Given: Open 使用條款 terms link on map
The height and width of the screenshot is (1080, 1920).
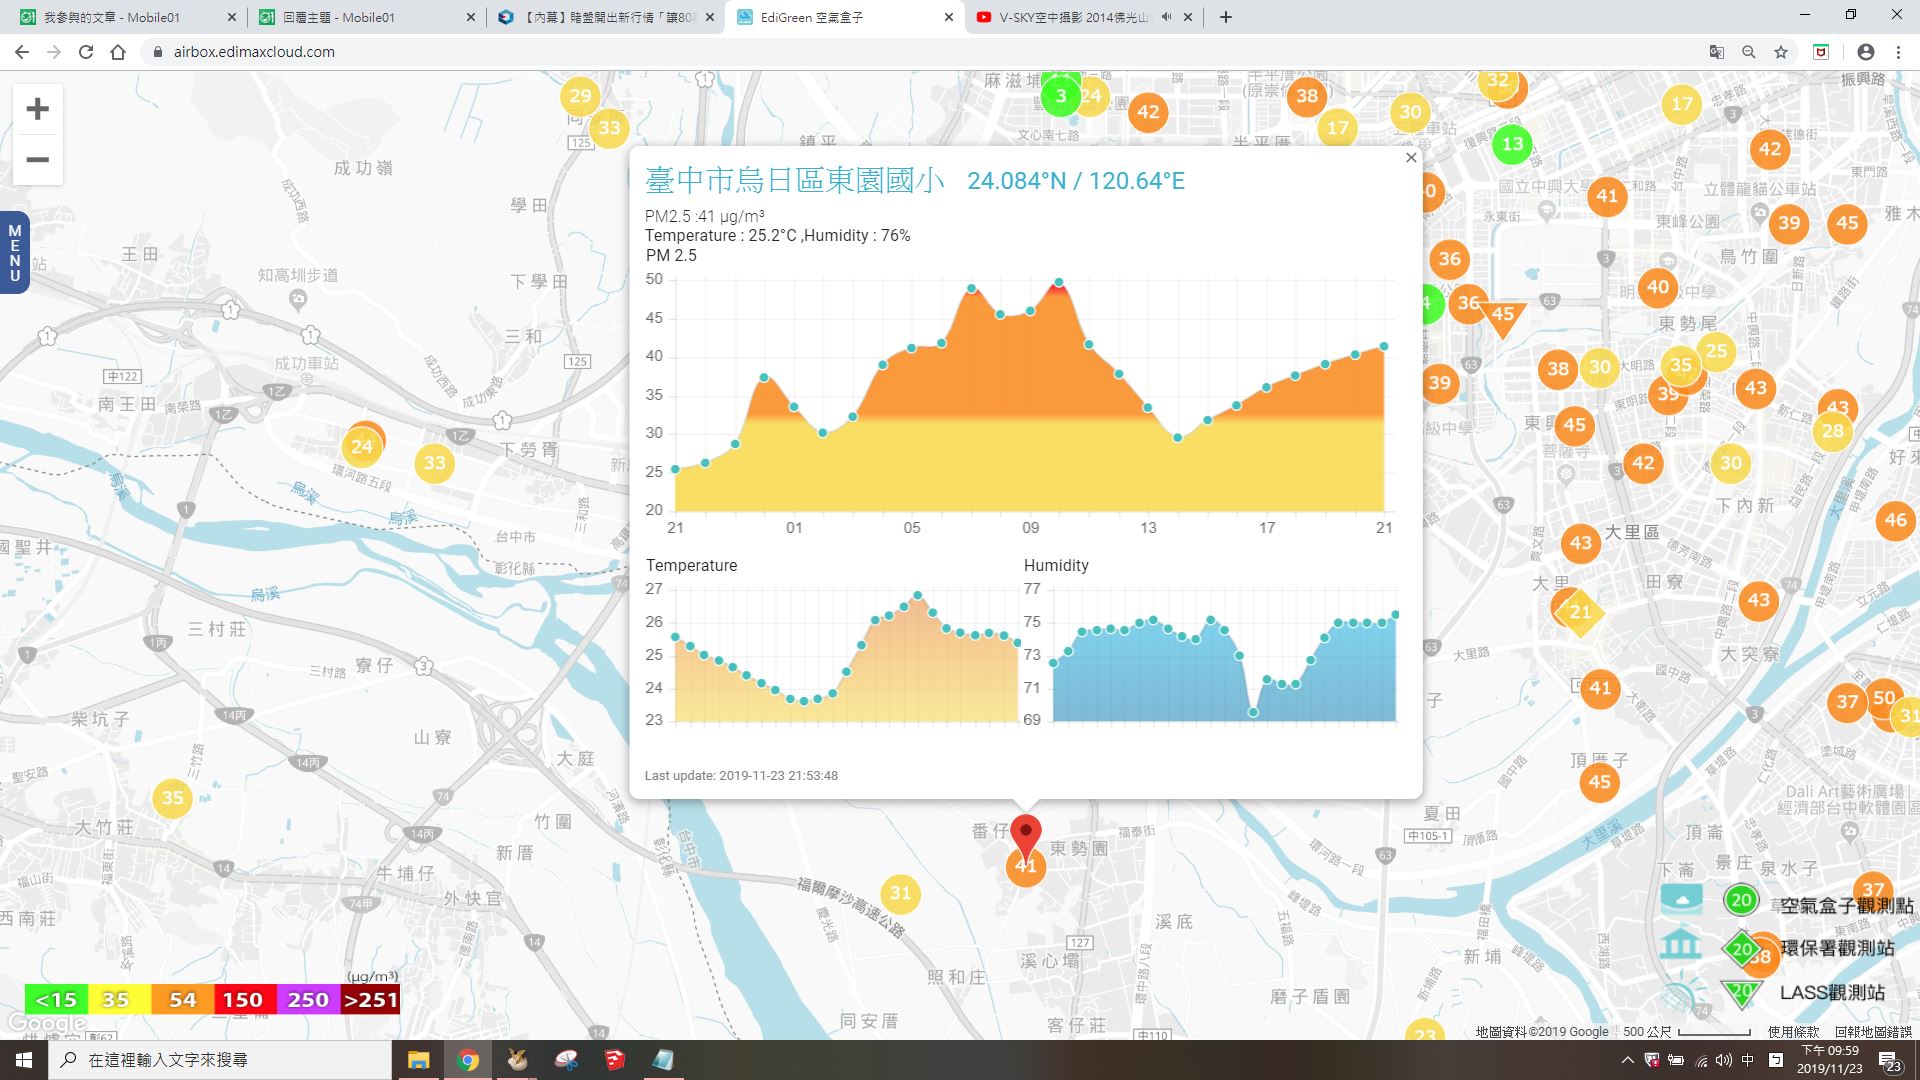Looking at the screenshot, I should point(1793,1032).
